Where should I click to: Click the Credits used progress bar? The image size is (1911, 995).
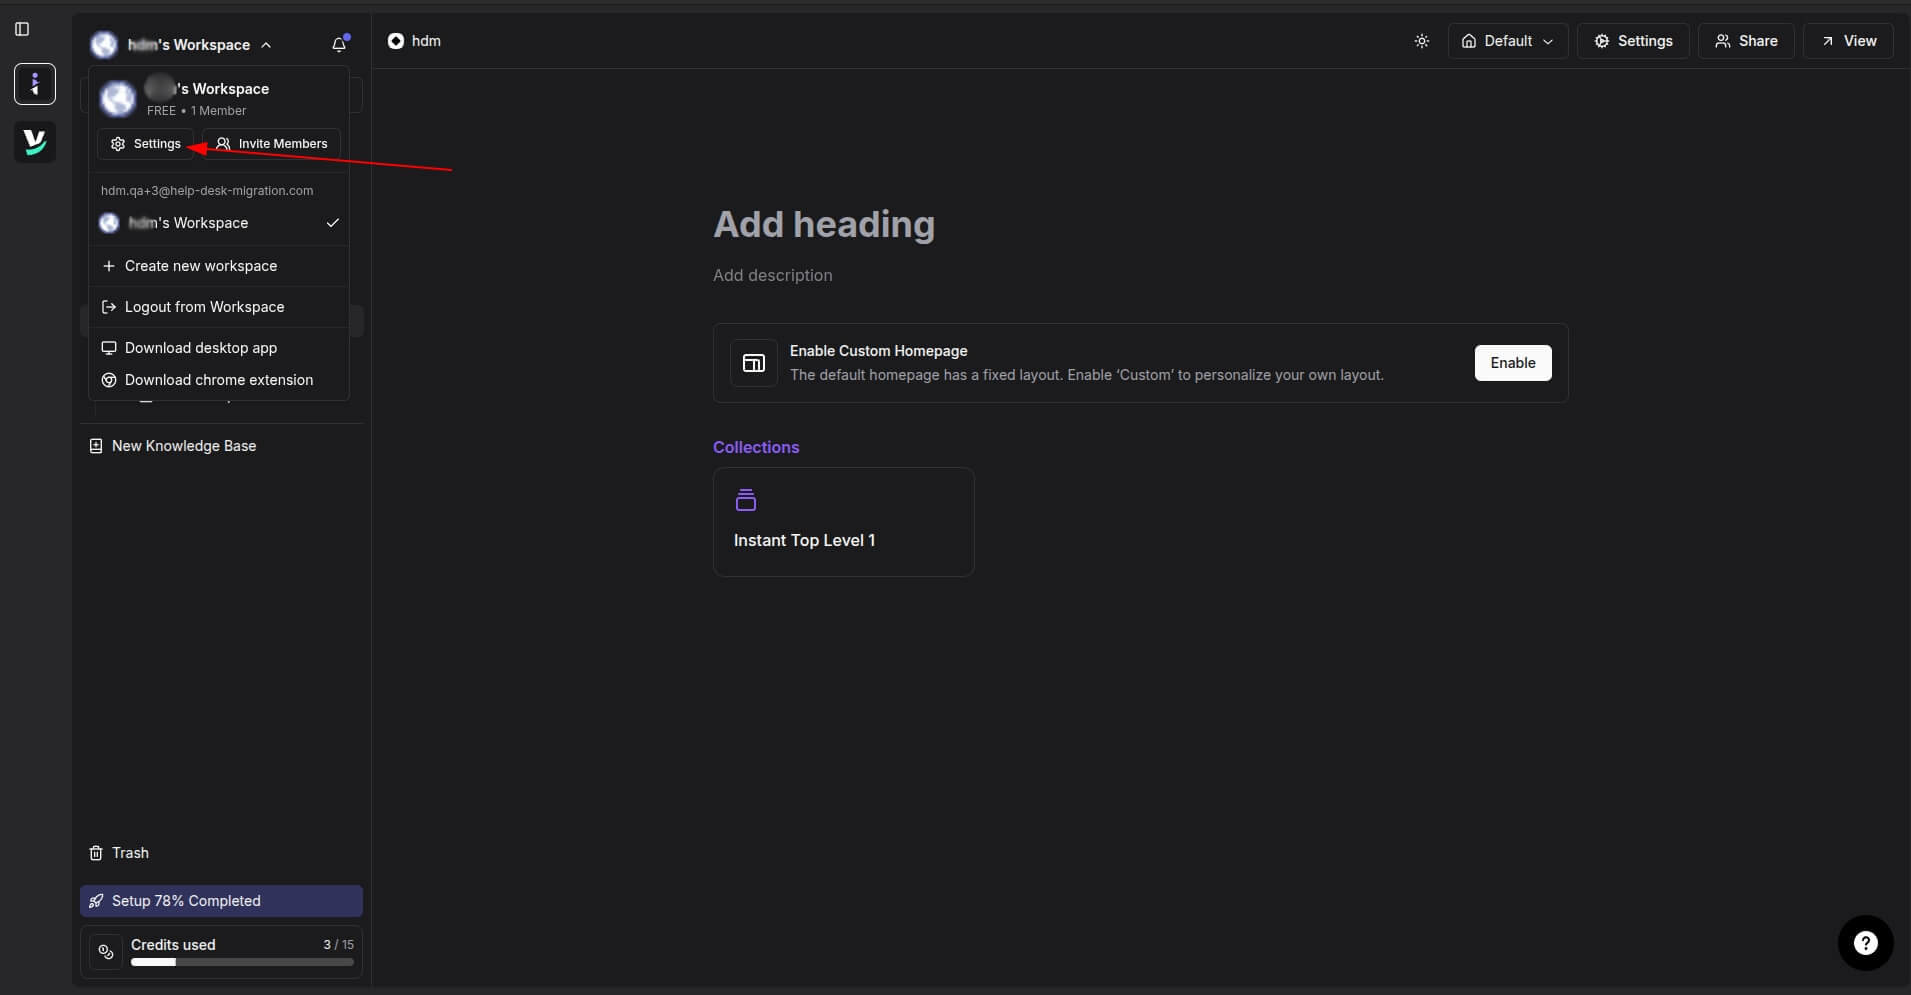click(240, 961)
